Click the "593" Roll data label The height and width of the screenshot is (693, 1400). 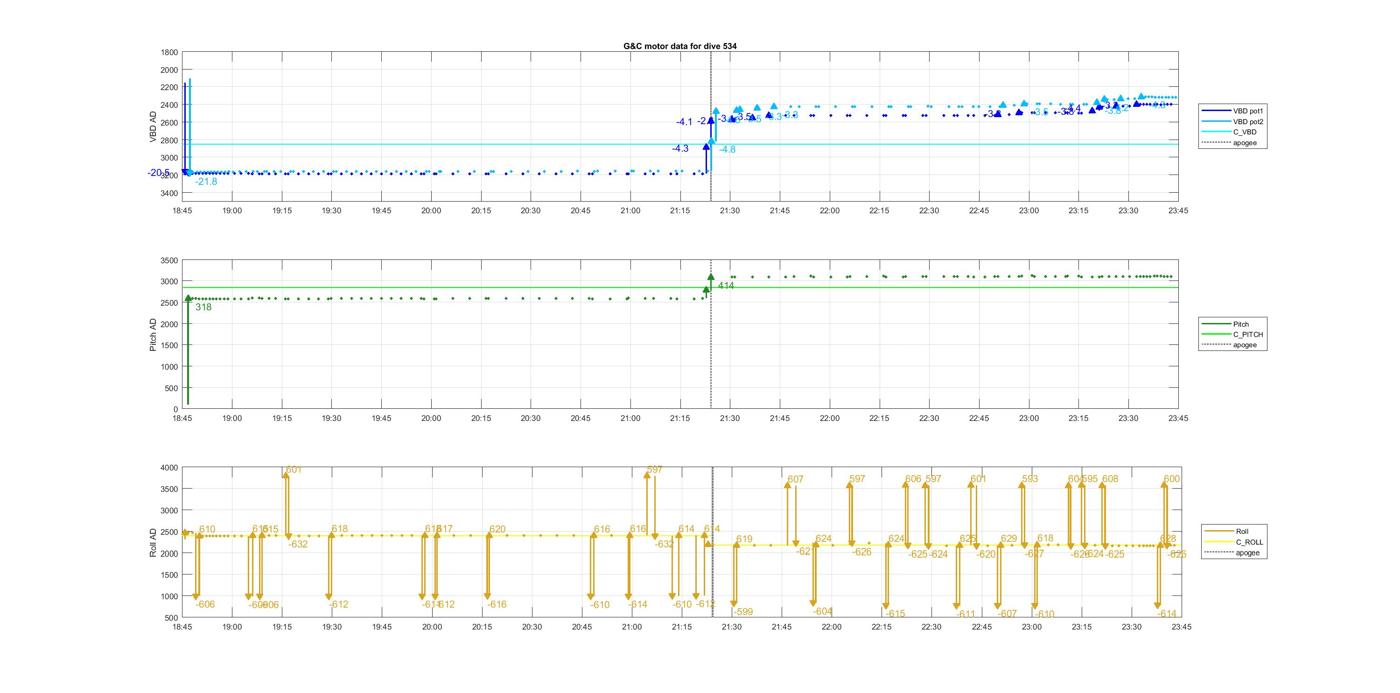coord(1030,479)
